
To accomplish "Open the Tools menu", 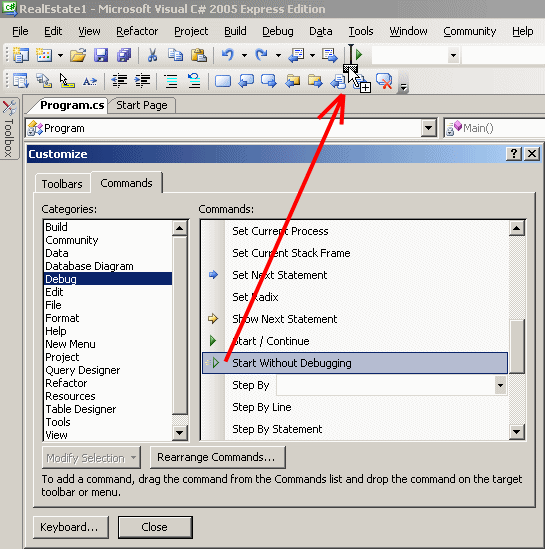I will coord(361,31).
